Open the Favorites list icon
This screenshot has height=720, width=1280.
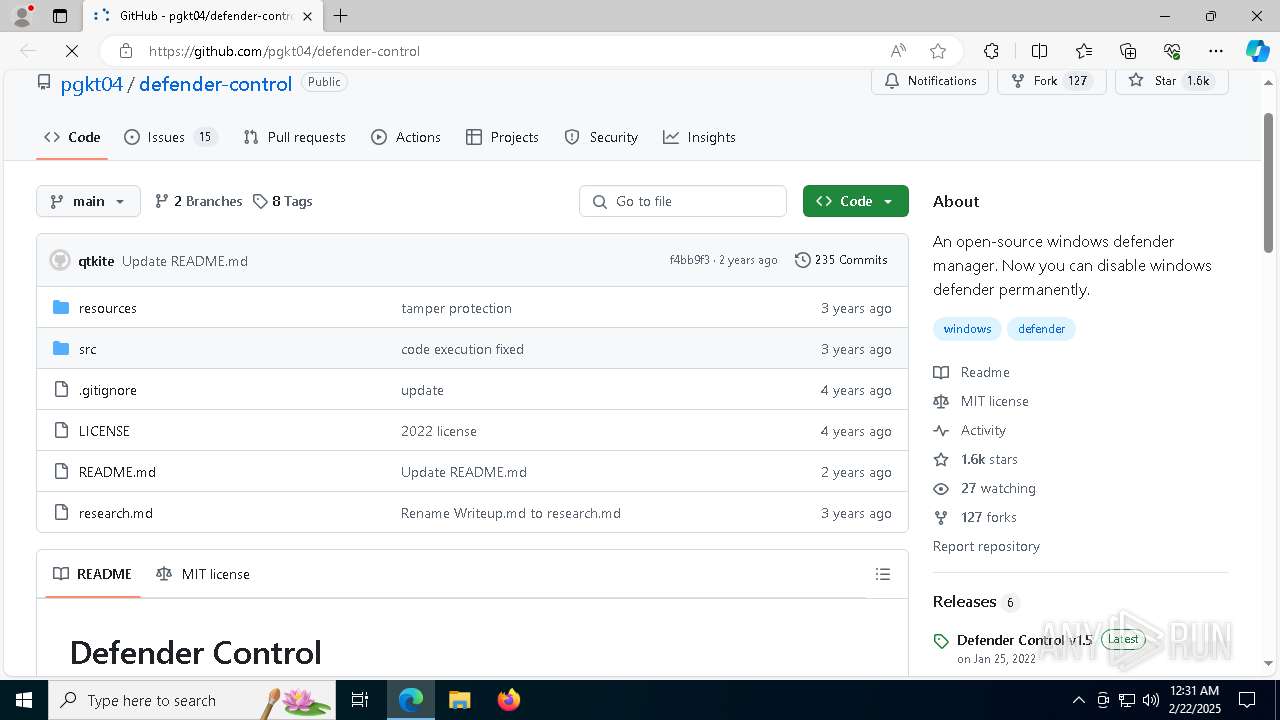click(x=1084, y=51)
